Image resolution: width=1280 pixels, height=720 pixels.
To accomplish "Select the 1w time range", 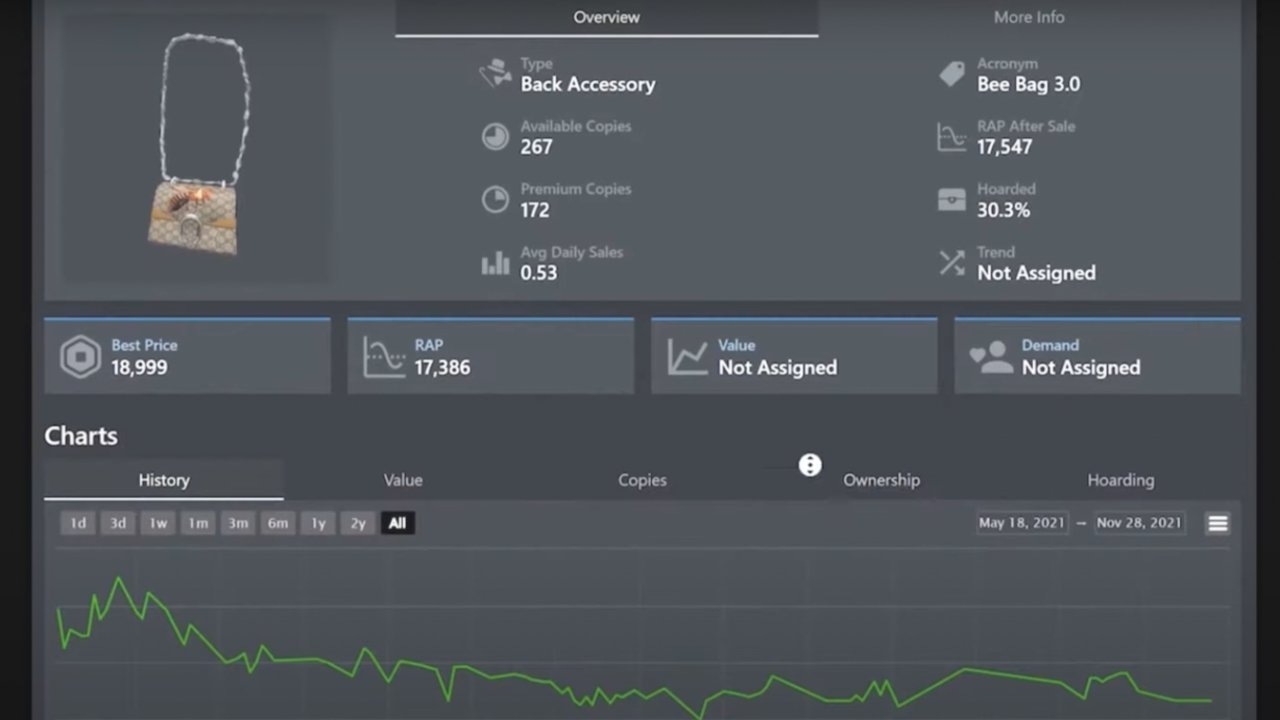I will tap(158, 523).
